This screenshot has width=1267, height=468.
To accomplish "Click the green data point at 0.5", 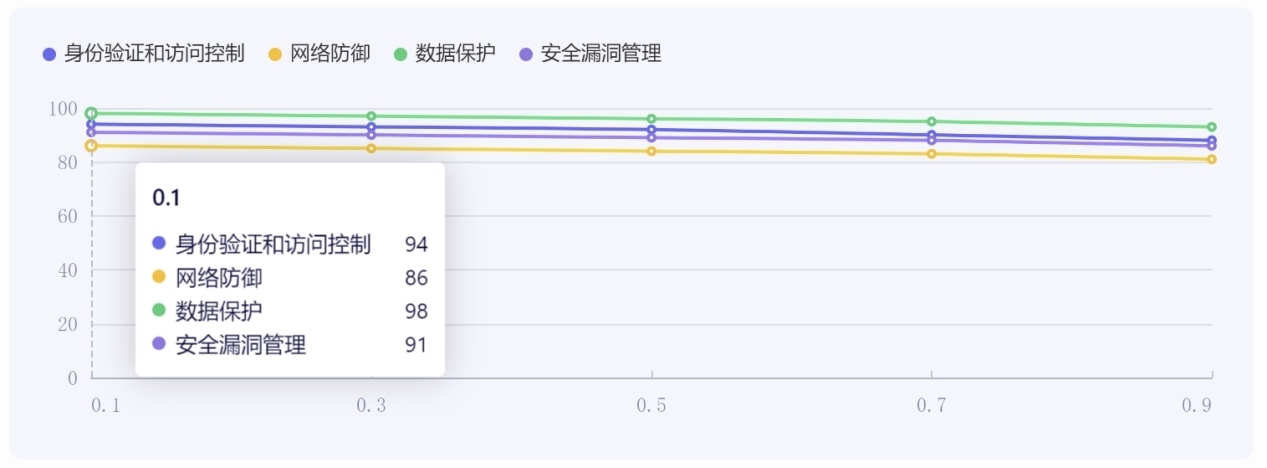I will (651, 119).
